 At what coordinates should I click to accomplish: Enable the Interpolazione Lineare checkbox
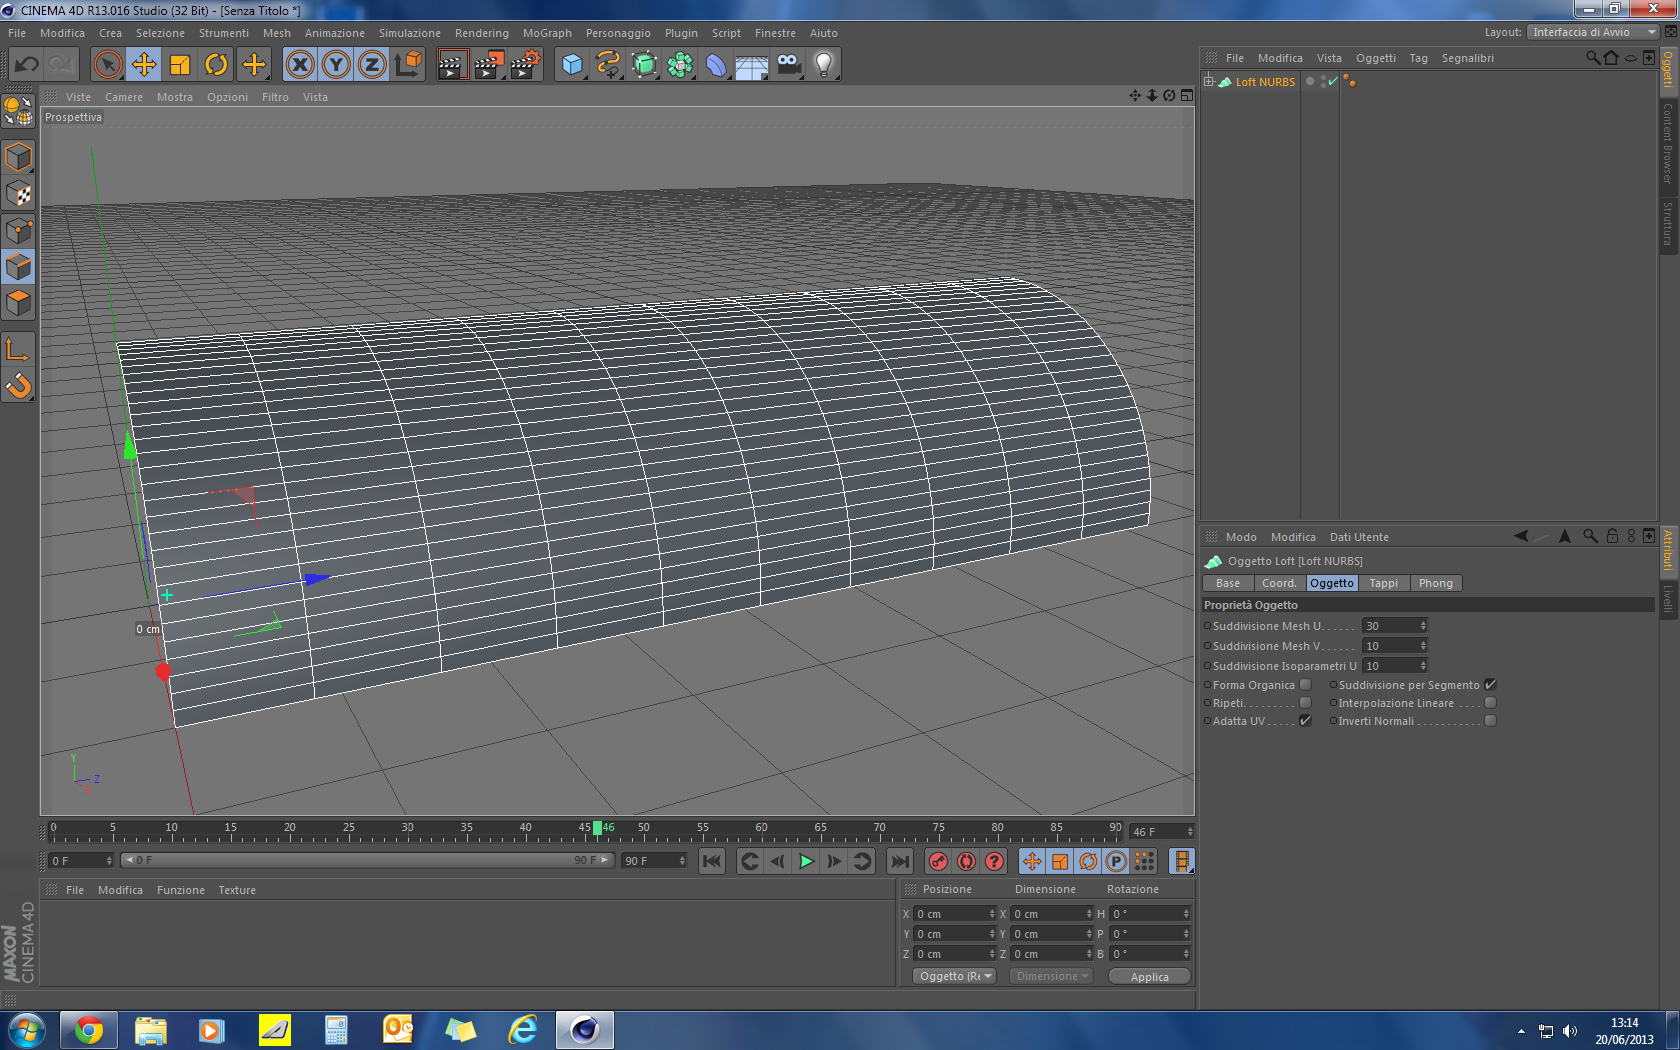click(1490, 703)
